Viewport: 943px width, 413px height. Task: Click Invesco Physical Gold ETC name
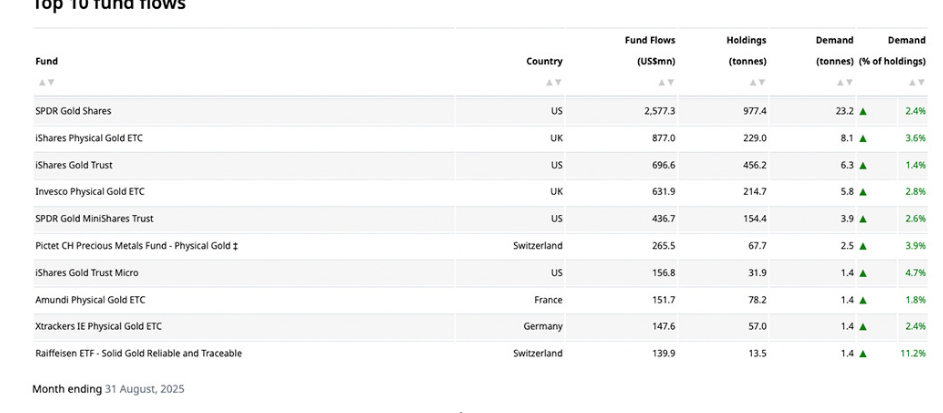[90, 191]
